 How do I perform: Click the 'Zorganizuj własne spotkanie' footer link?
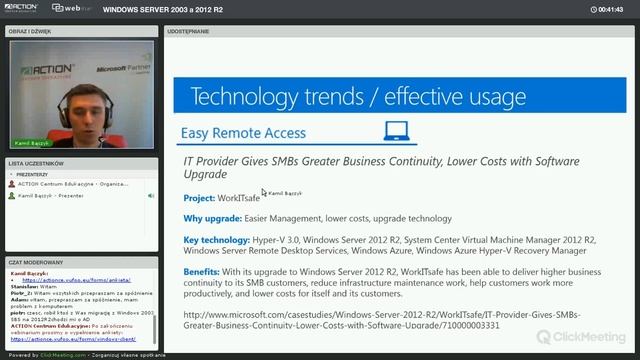coord(129,355)
